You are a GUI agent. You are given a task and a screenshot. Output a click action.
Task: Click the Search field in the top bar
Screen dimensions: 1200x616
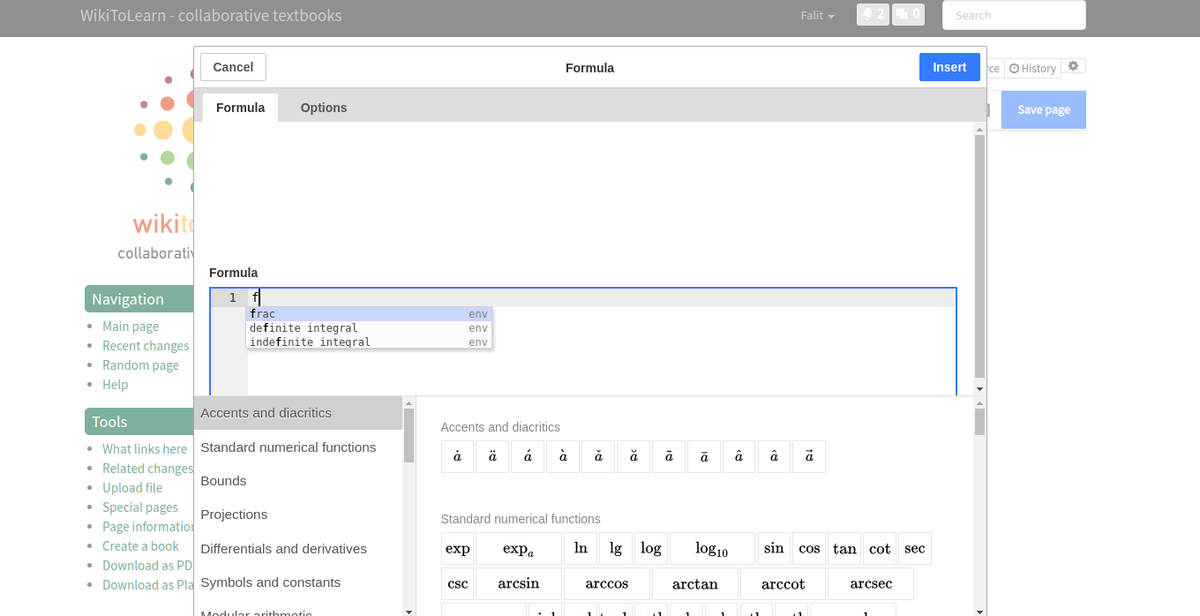1014,15
